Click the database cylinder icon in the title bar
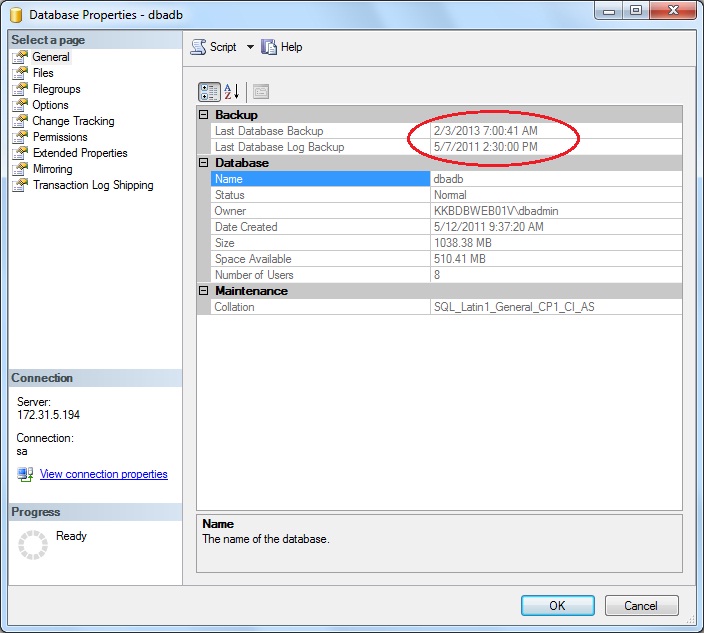This screenshot has width=704, height=633. 16,15
